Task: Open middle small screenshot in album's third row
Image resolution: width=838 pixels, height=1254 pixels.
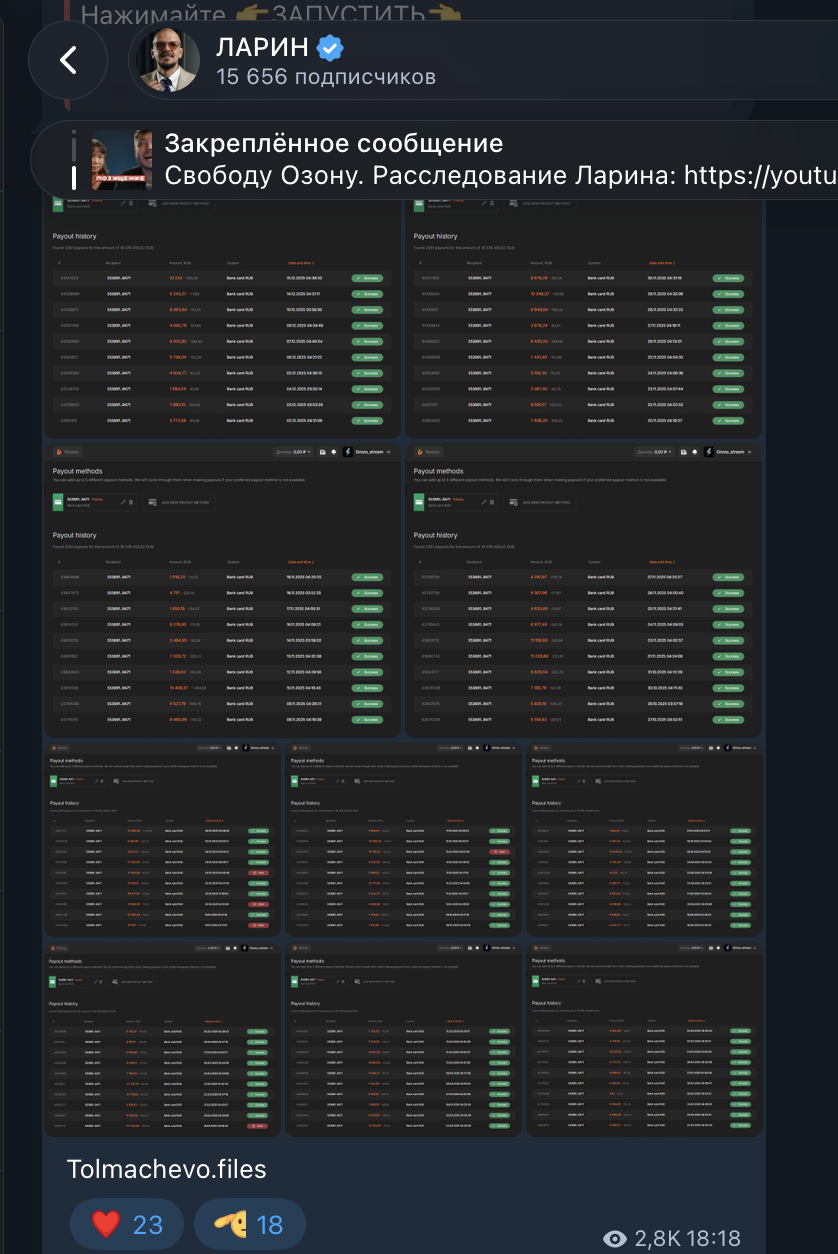Action: tap(403, 840)
